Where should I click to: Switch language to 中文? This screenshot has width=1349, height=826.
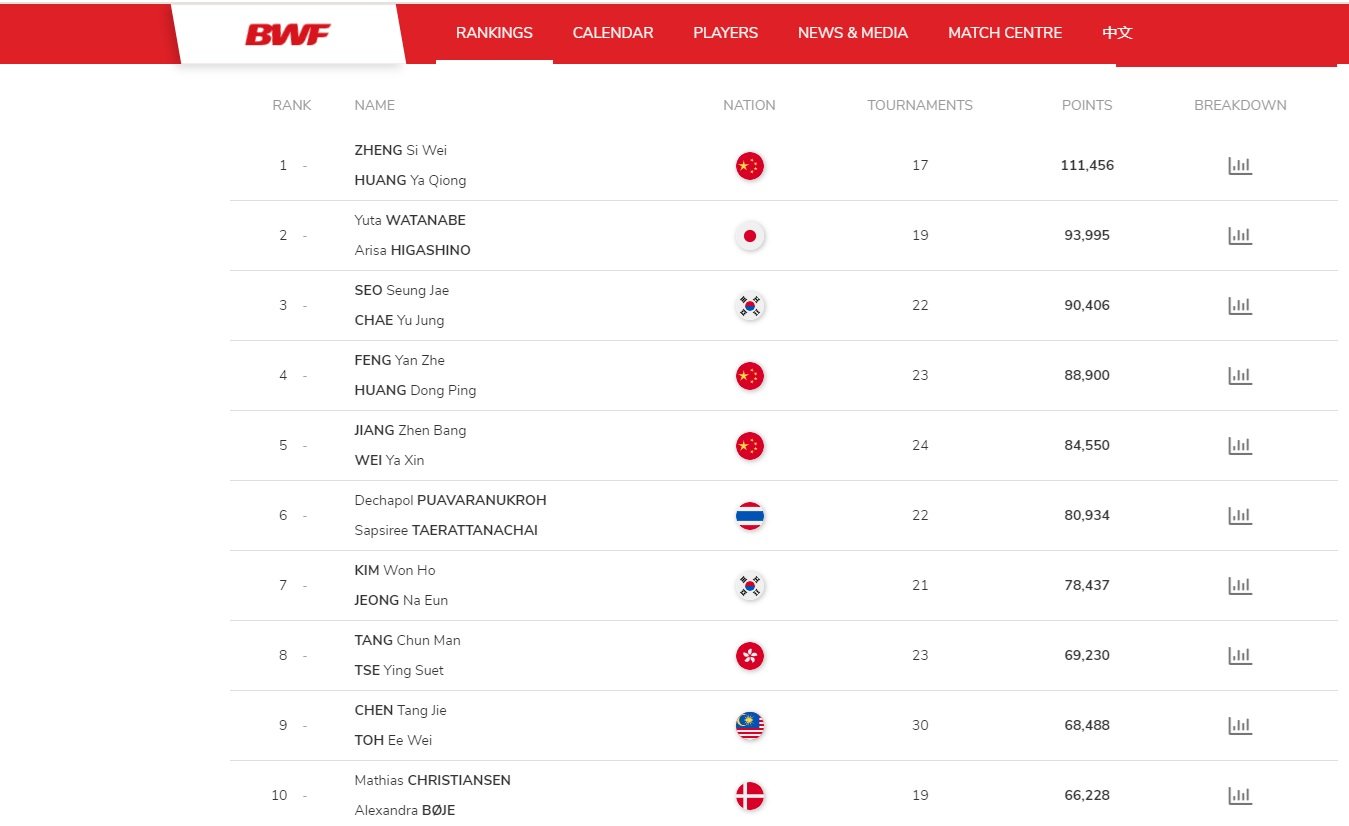[1117, 33]
